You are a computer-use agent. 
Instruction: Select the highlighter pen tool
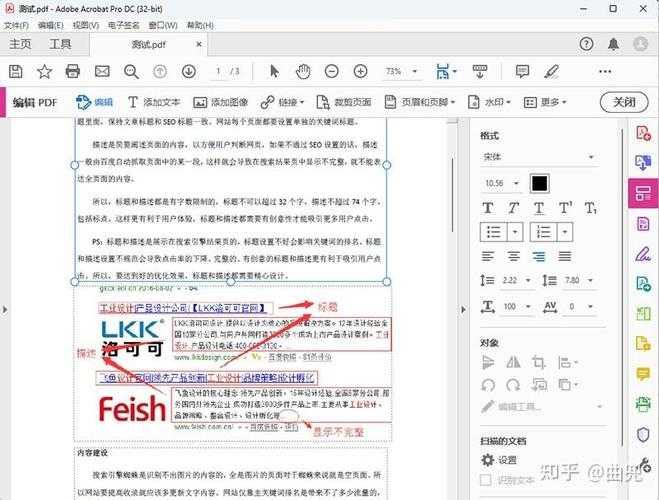(551, 71)
